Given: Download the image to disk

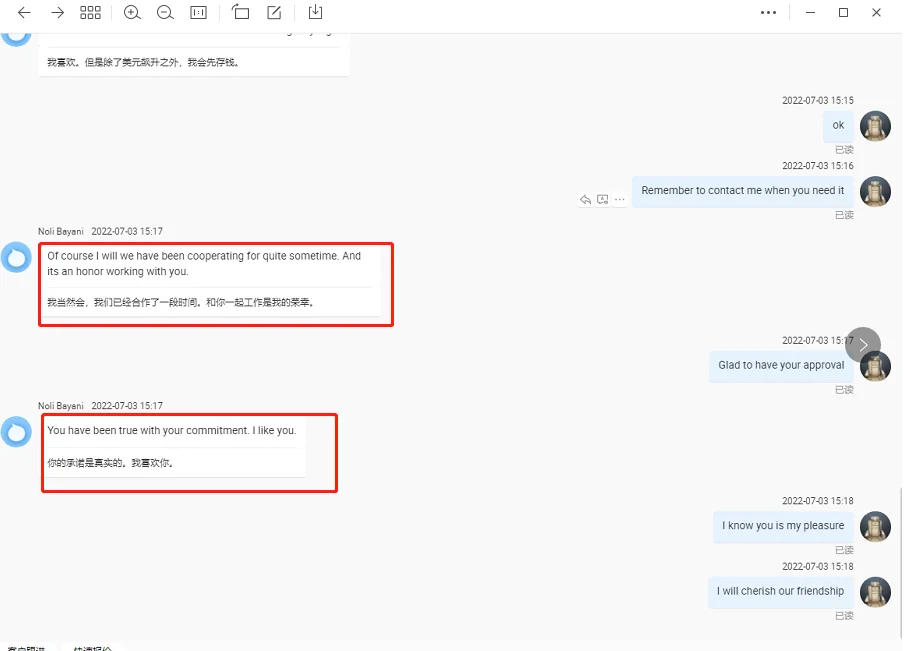Looking at the screenshot, I should [x=315, y=13].
